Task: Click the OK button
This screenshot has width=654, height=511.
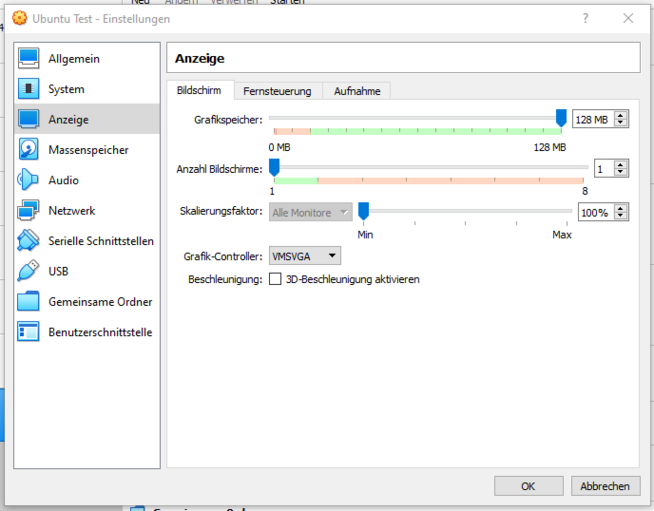Action: click(x=528, y=486)
